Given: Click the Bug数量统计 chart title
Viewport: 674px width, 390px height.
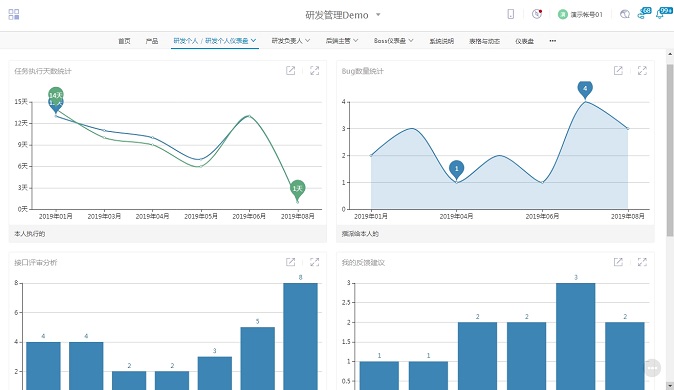Looking at the screenshot, I should pyautogui.click(x=362, y=71).
